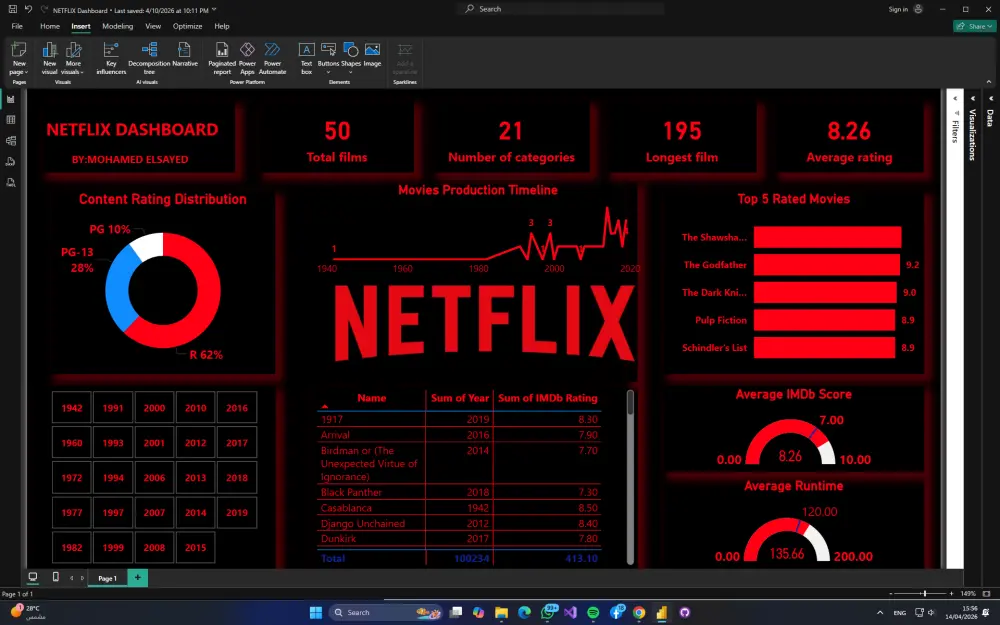Click the Sign in button
Image resolution: width=1000 pixels, height=625 pixels.
(x=905, y=9)
